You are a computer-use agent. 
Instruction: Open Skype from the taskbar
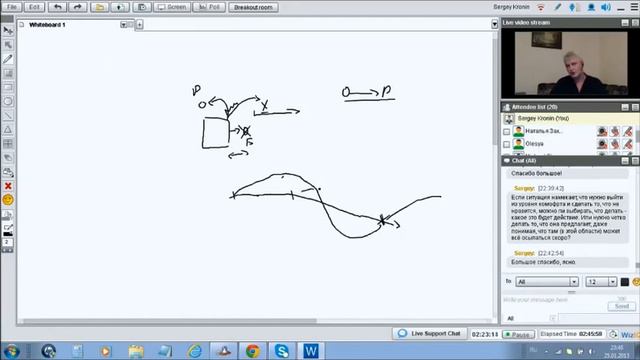pos(282,351)
